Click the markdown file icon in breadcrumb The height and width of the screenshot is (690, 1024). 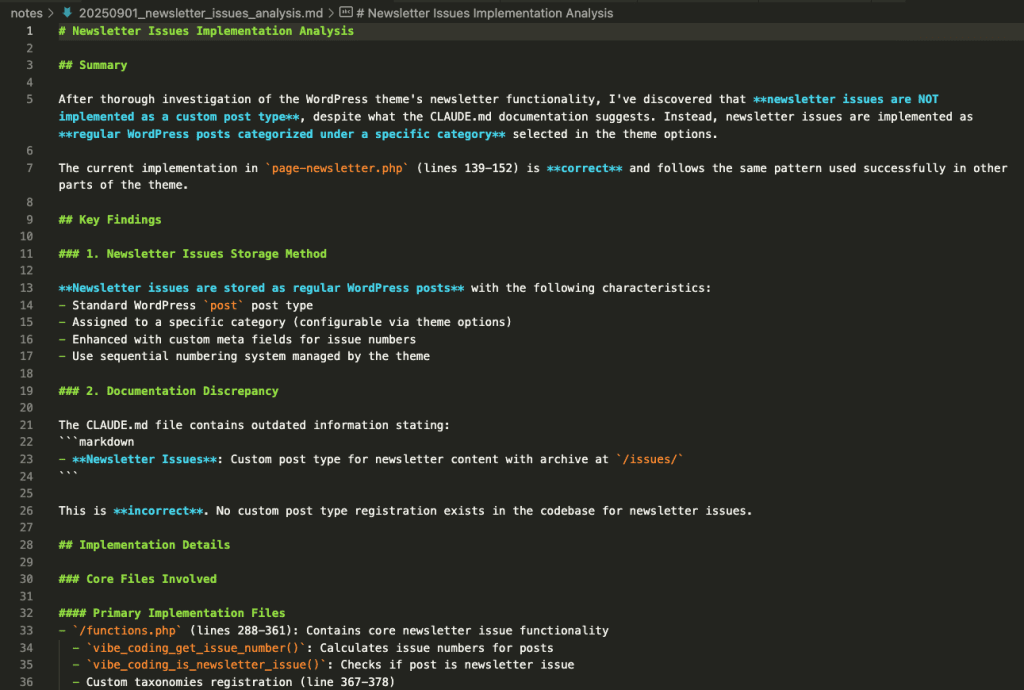(67, 12)
